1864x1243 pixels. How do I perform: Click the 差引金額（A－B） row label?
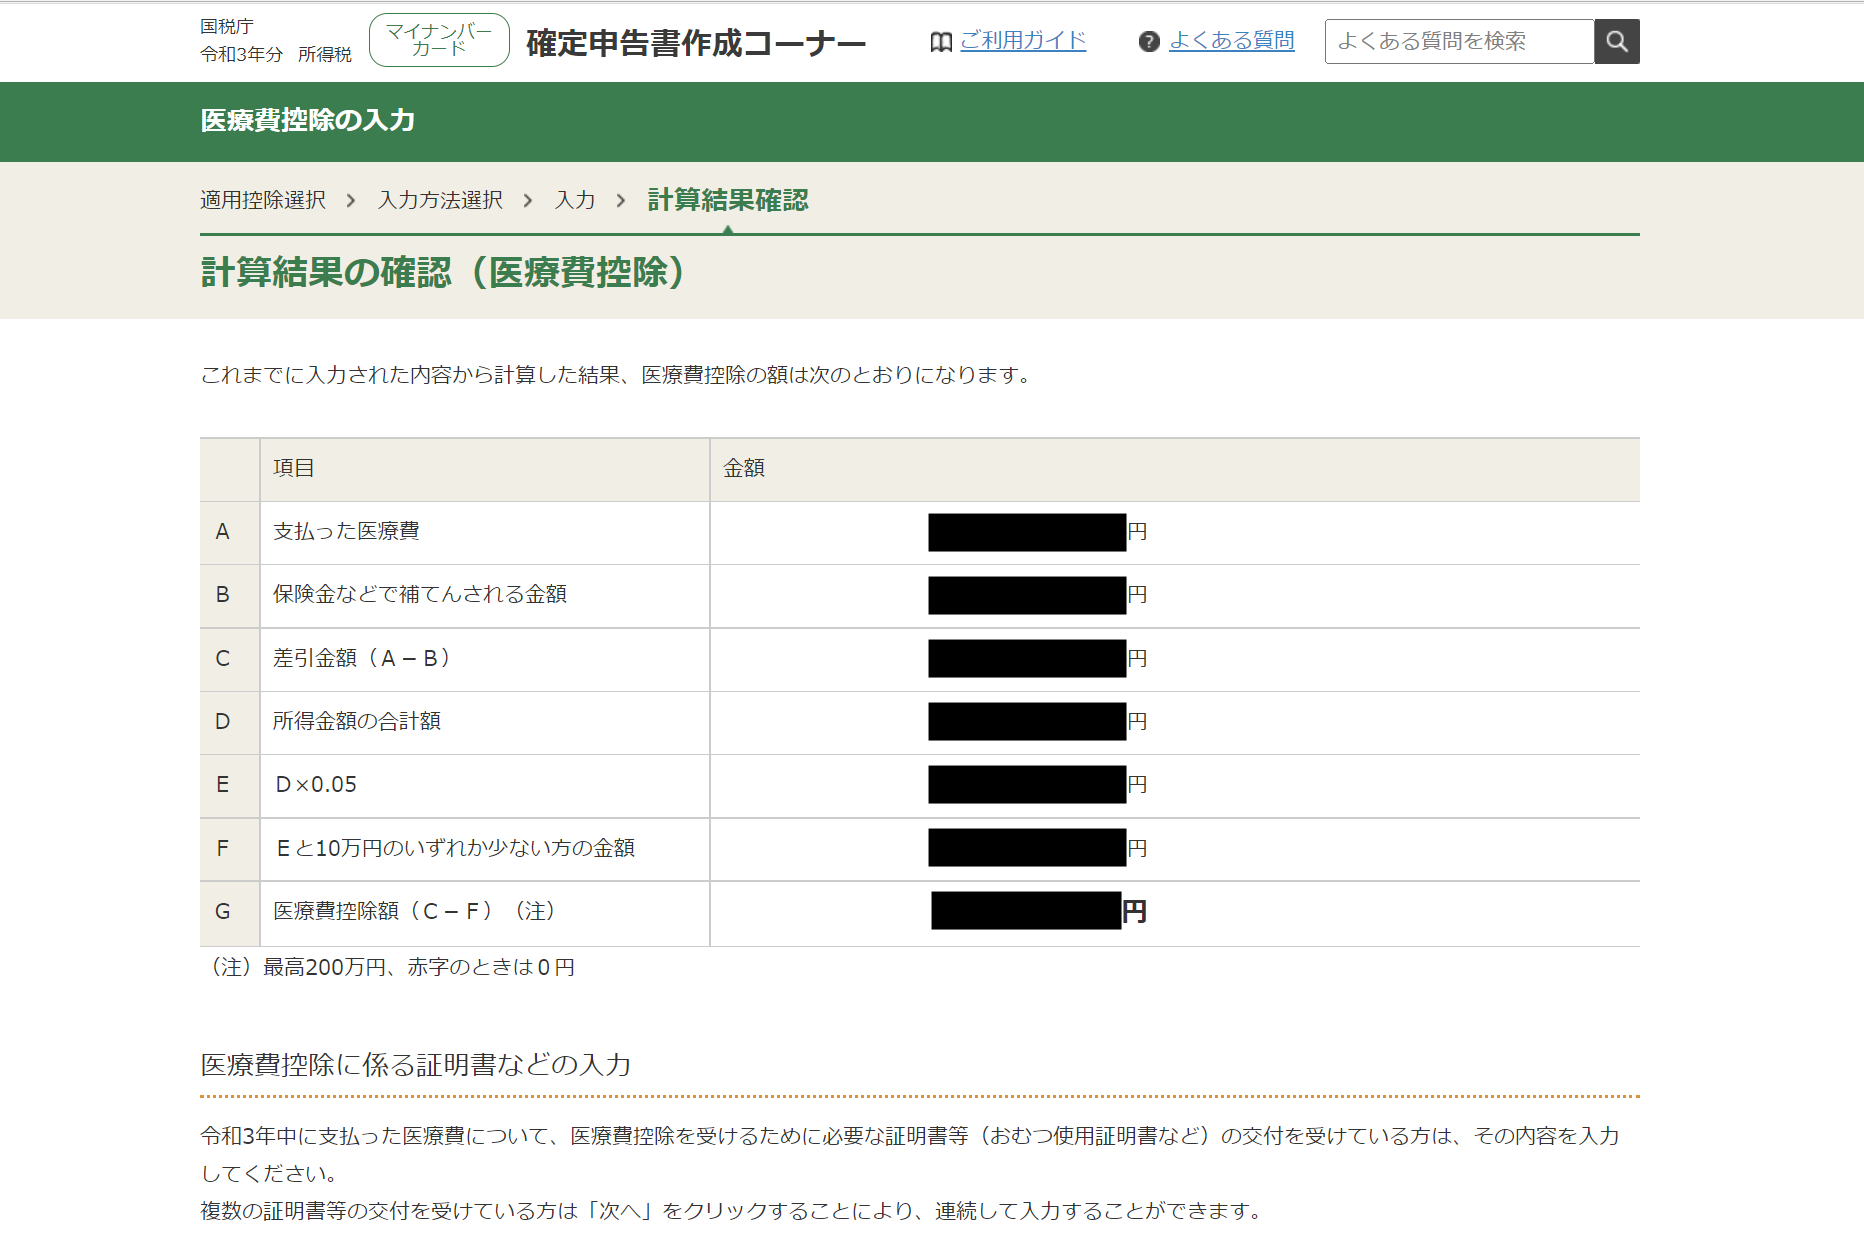[365, 658]
